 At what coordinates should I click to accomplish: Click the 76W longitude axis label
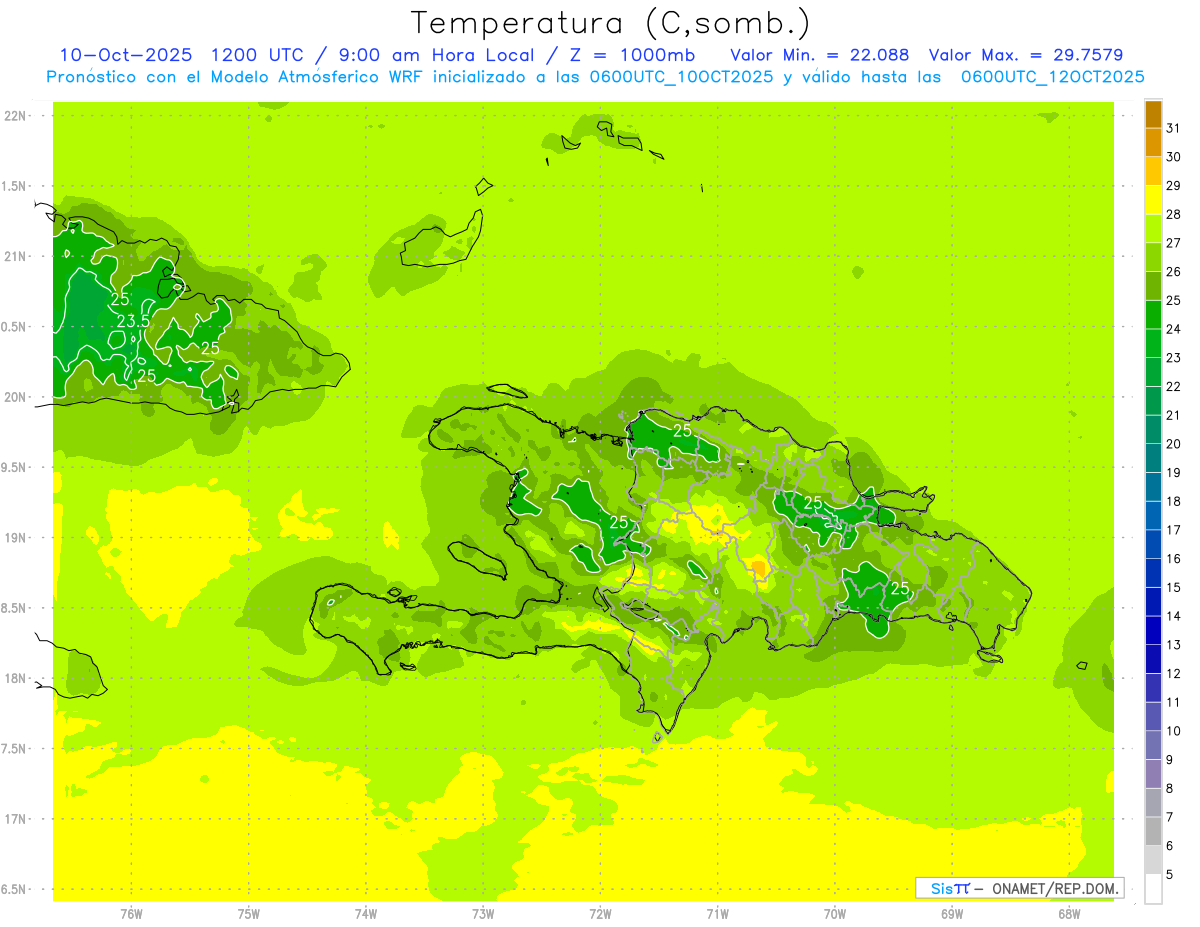point(131,913)
